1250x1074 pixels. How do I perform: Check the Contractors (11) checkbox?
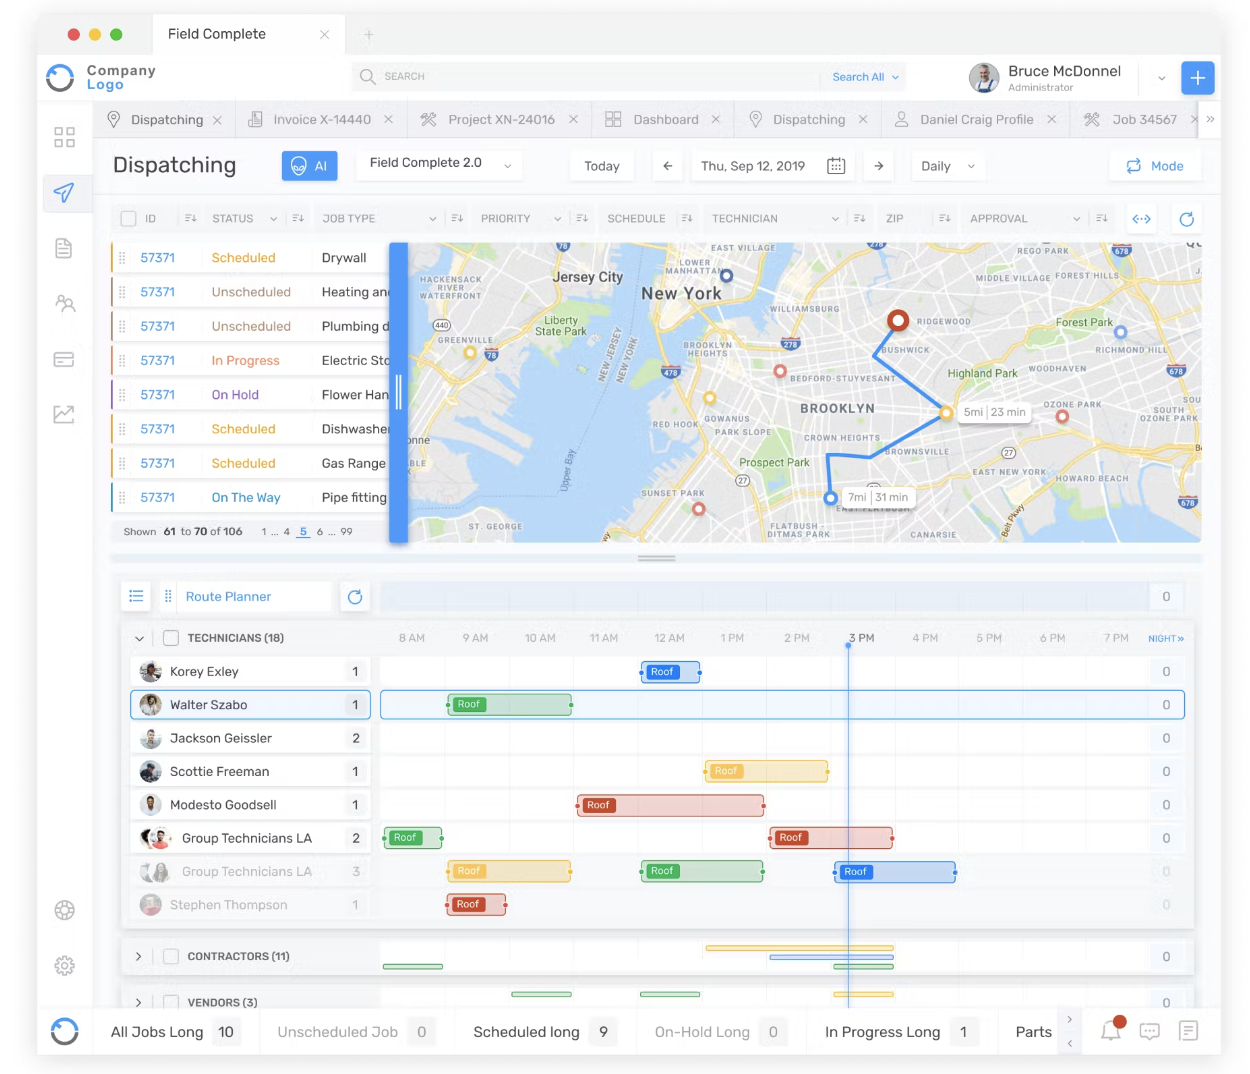coord(171,957)
